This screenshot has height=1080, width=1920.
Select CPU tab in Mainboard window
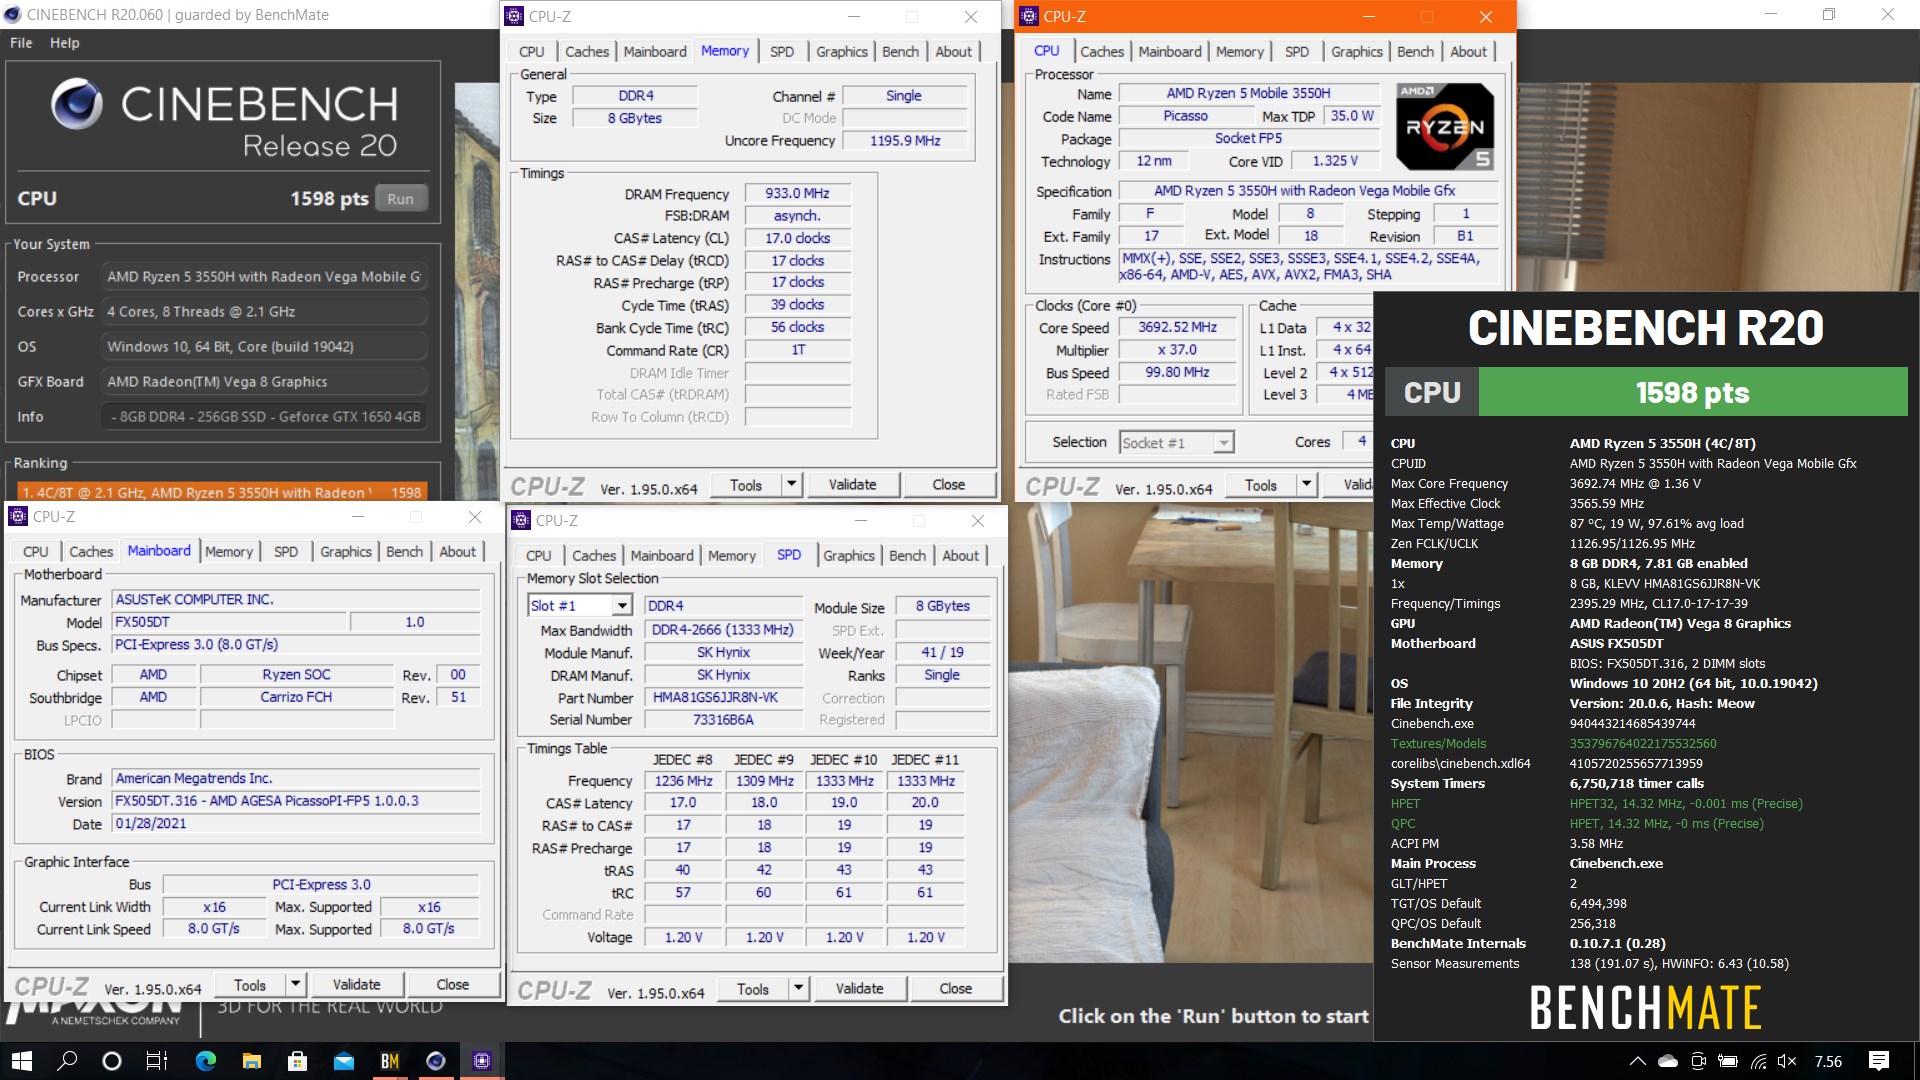tap(36, 552)
